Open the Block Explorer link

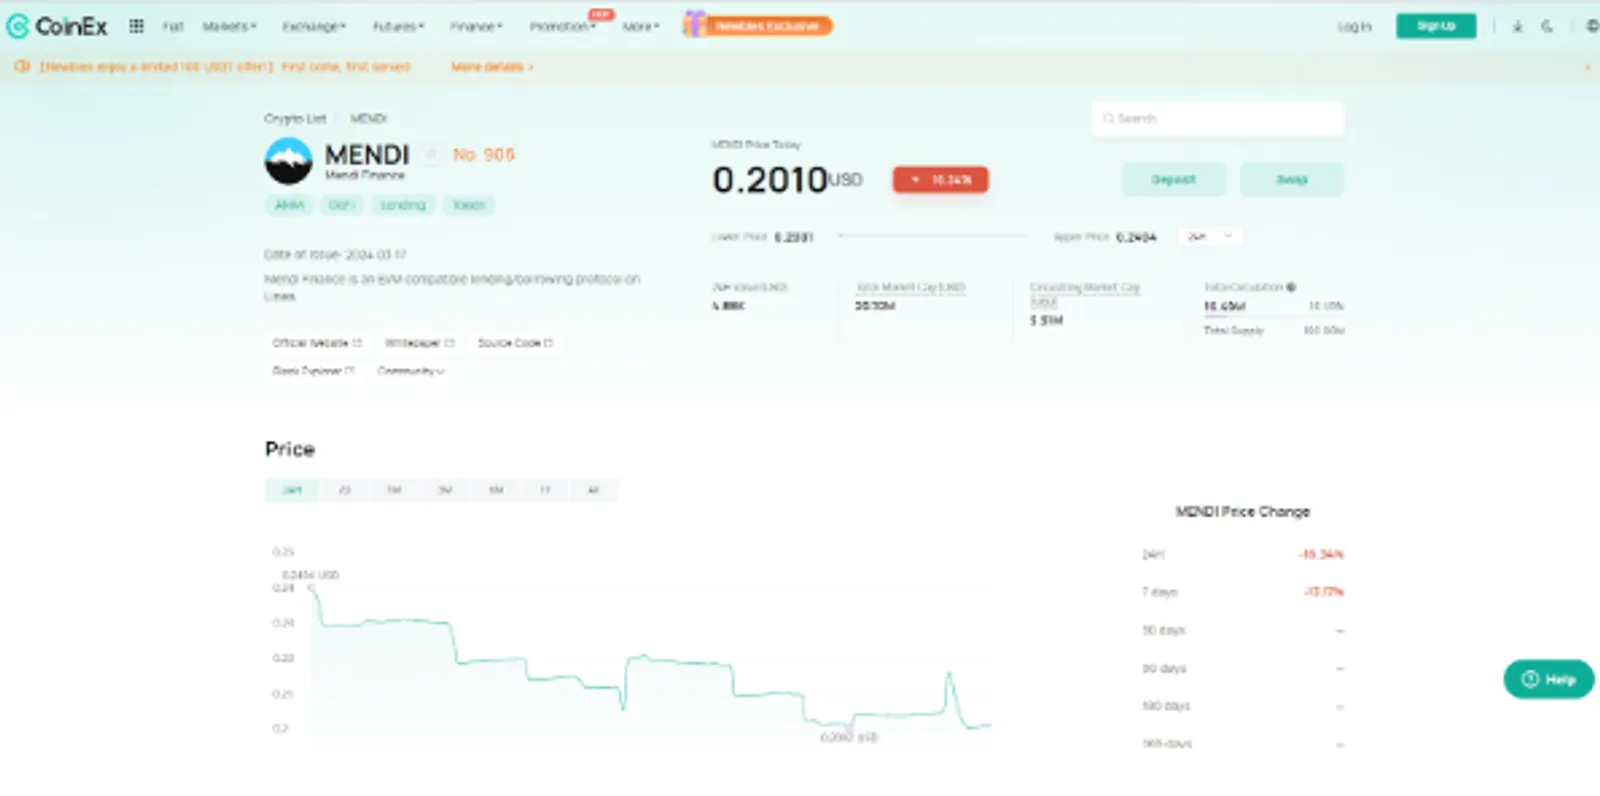click(x=314, y=371)
